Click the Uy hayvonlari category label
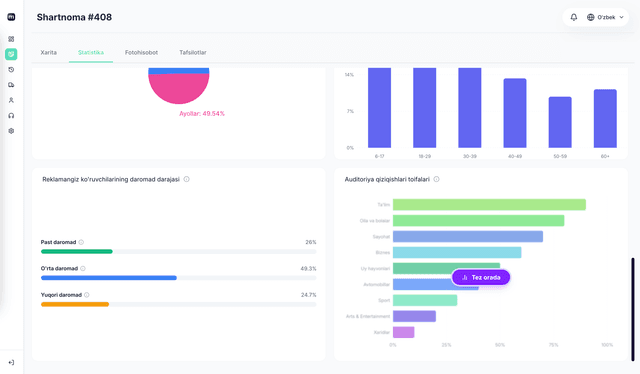This screenshot has width=640, height=374. 375,268
